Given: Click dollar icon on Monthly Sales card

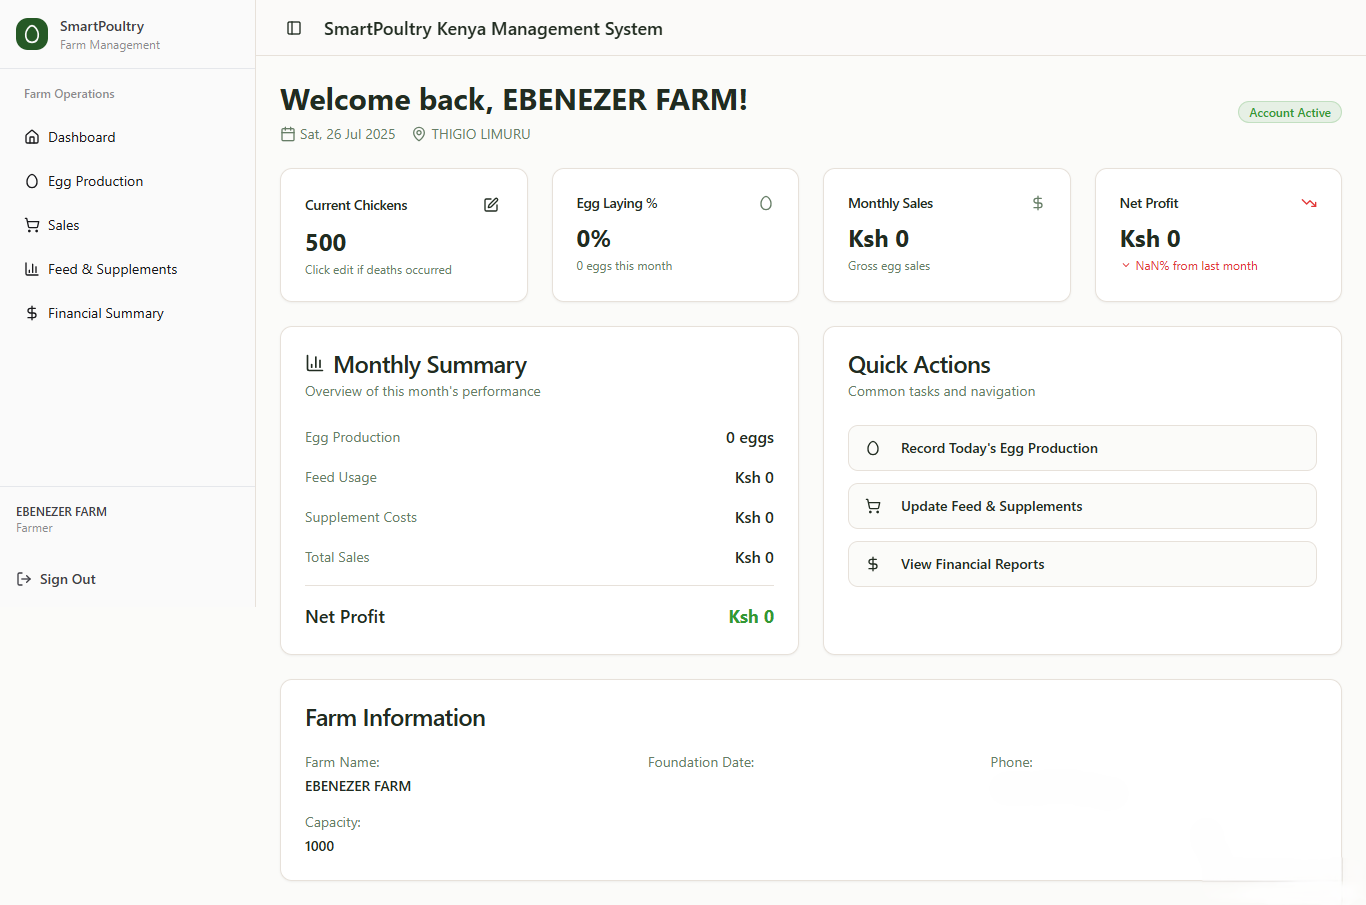Looking at the screenshot, I should click(x=1038, y=203).
